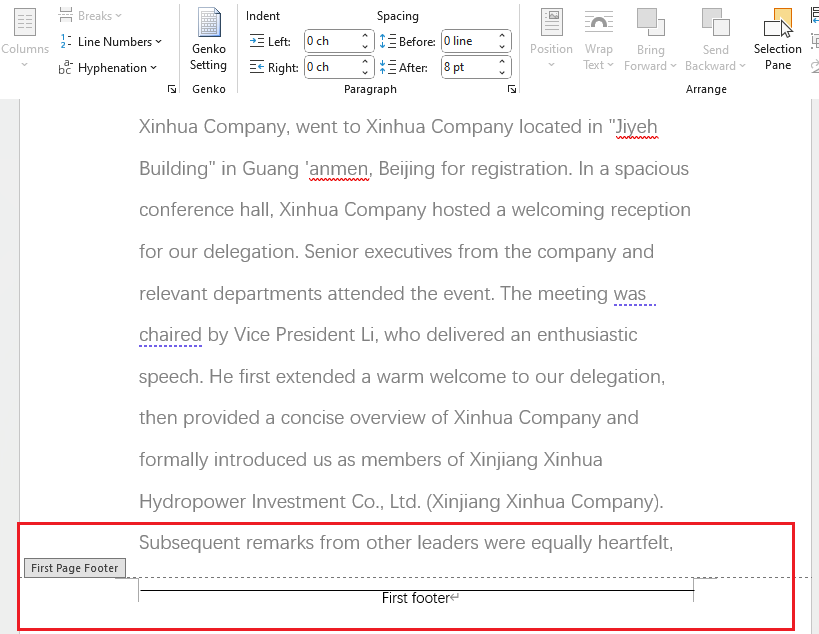Decrease the Spacing After value
The width and height of the screenshot is (819, 634).
click(x=502, y=73)
